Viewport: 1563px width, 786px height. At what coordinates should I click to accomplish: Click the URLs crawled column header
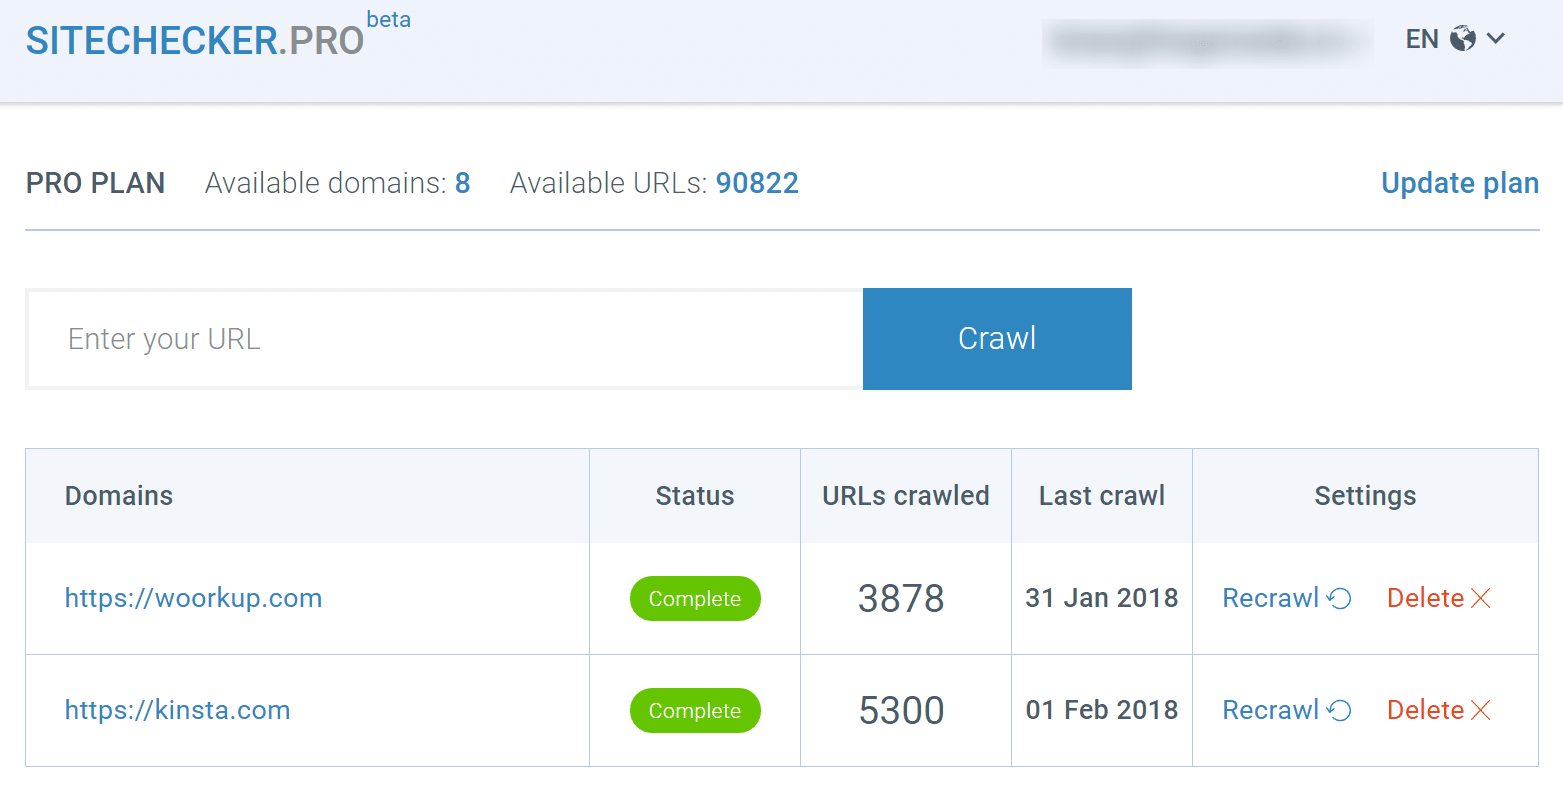pos(906,496)
